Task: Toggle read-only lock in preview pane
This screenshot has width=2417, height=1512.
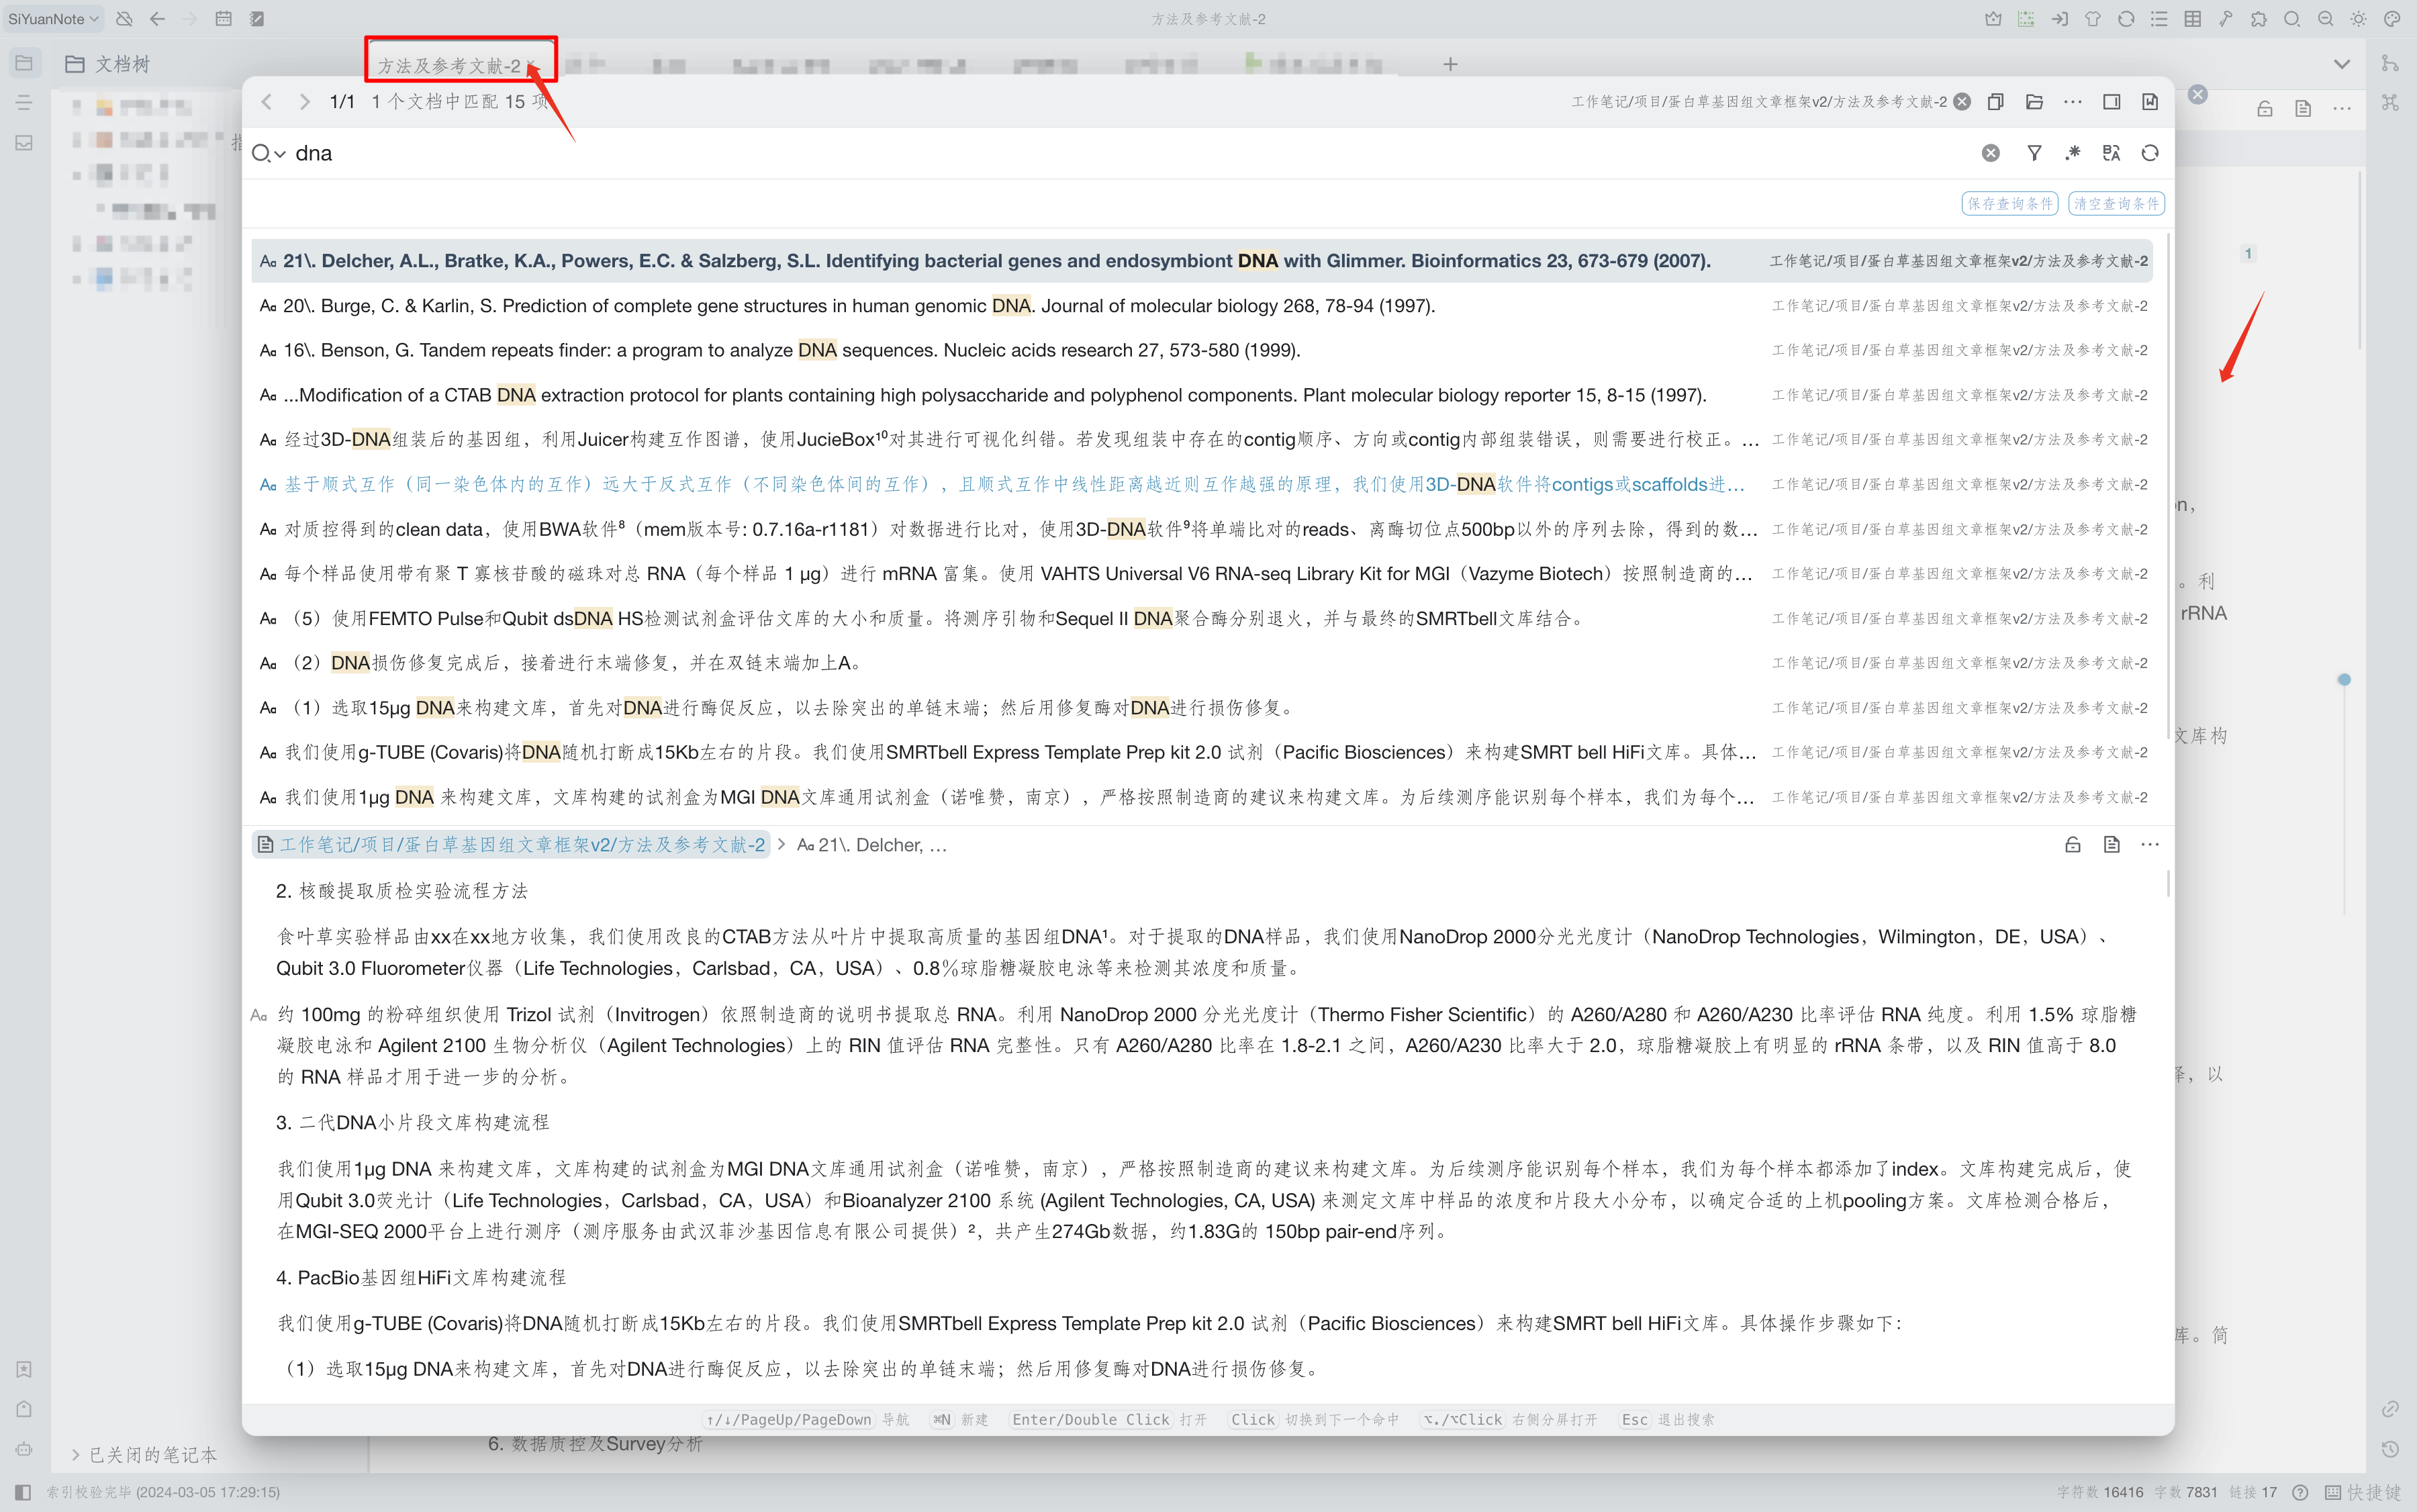Action: pos(2072,845)
